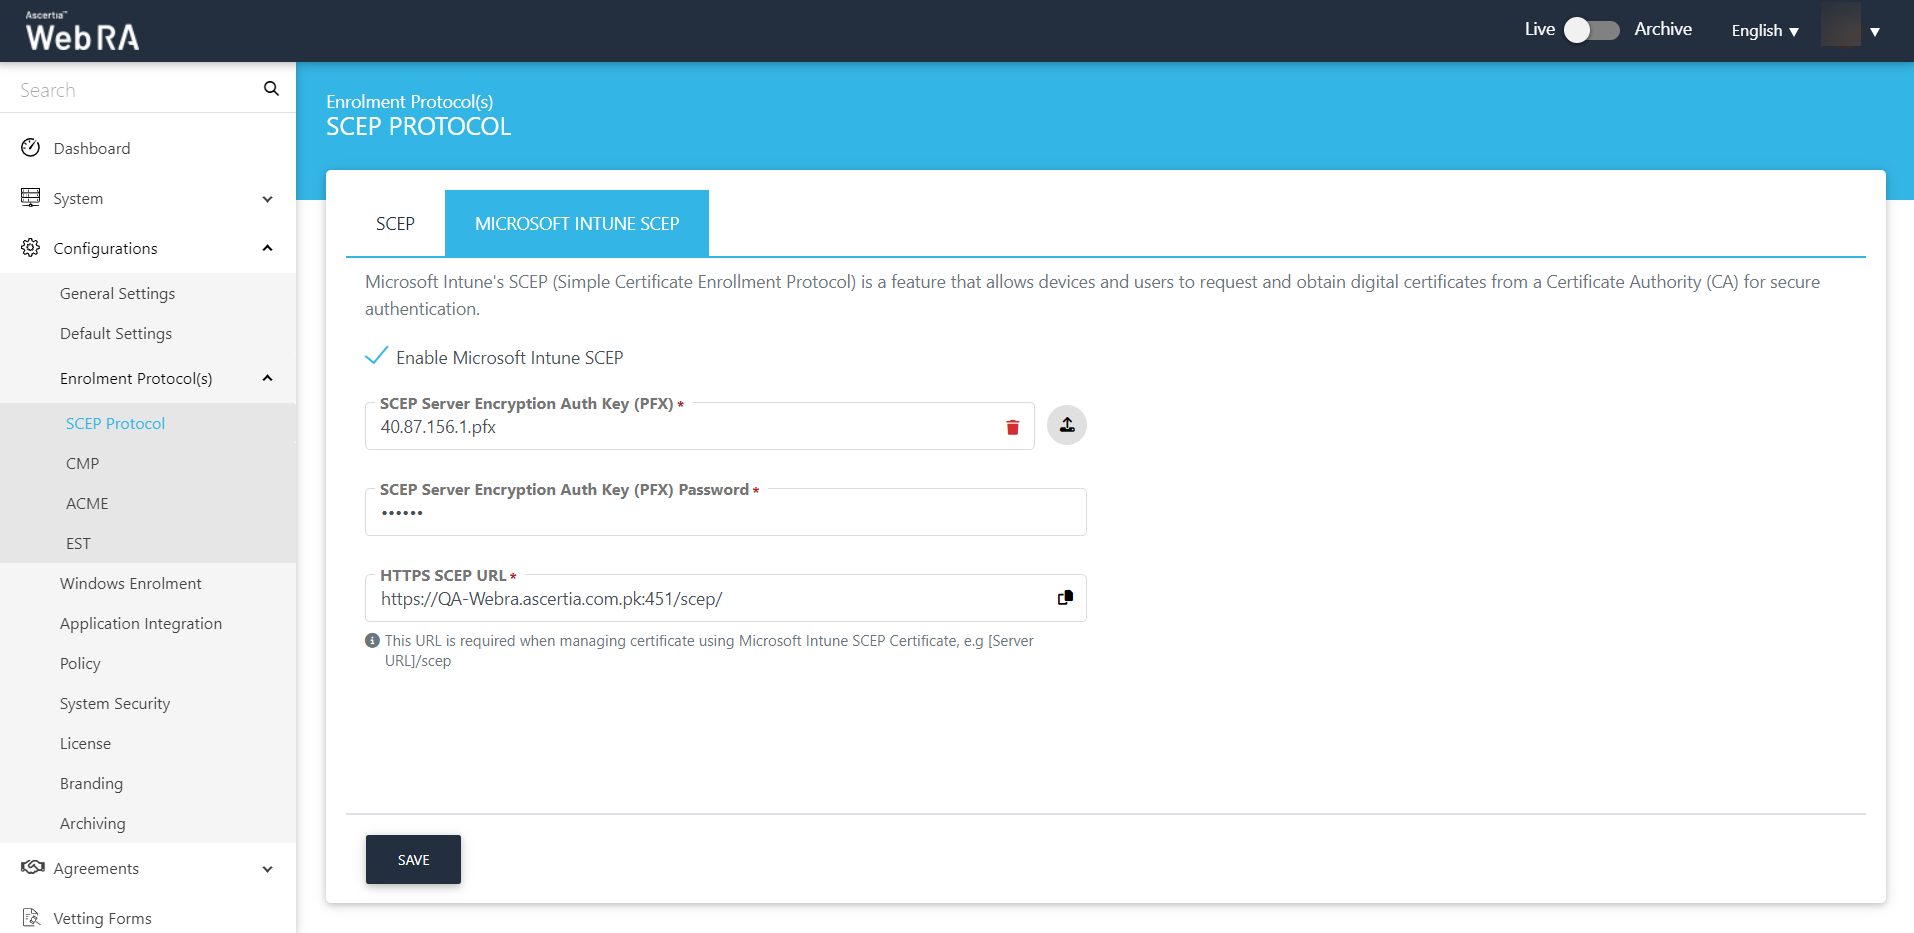Toggle Live to Archive mode switch
This screenshot has height=933, width=1914.
(x=1592, y=30)
